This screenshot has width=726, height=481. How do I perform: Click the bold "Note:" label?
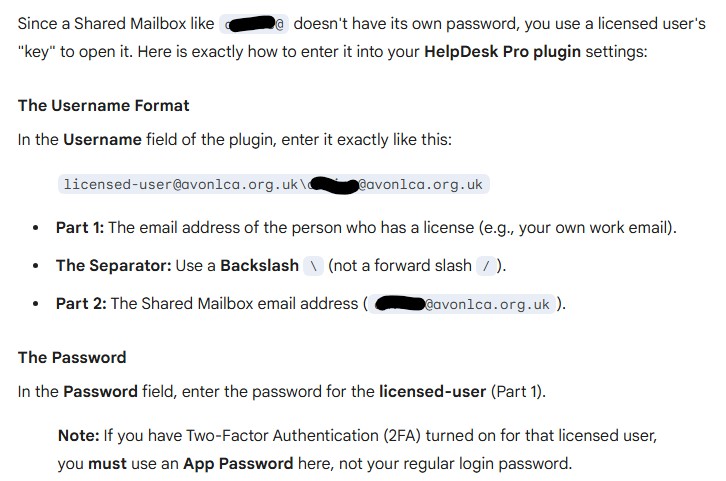[x=77, y=437]
